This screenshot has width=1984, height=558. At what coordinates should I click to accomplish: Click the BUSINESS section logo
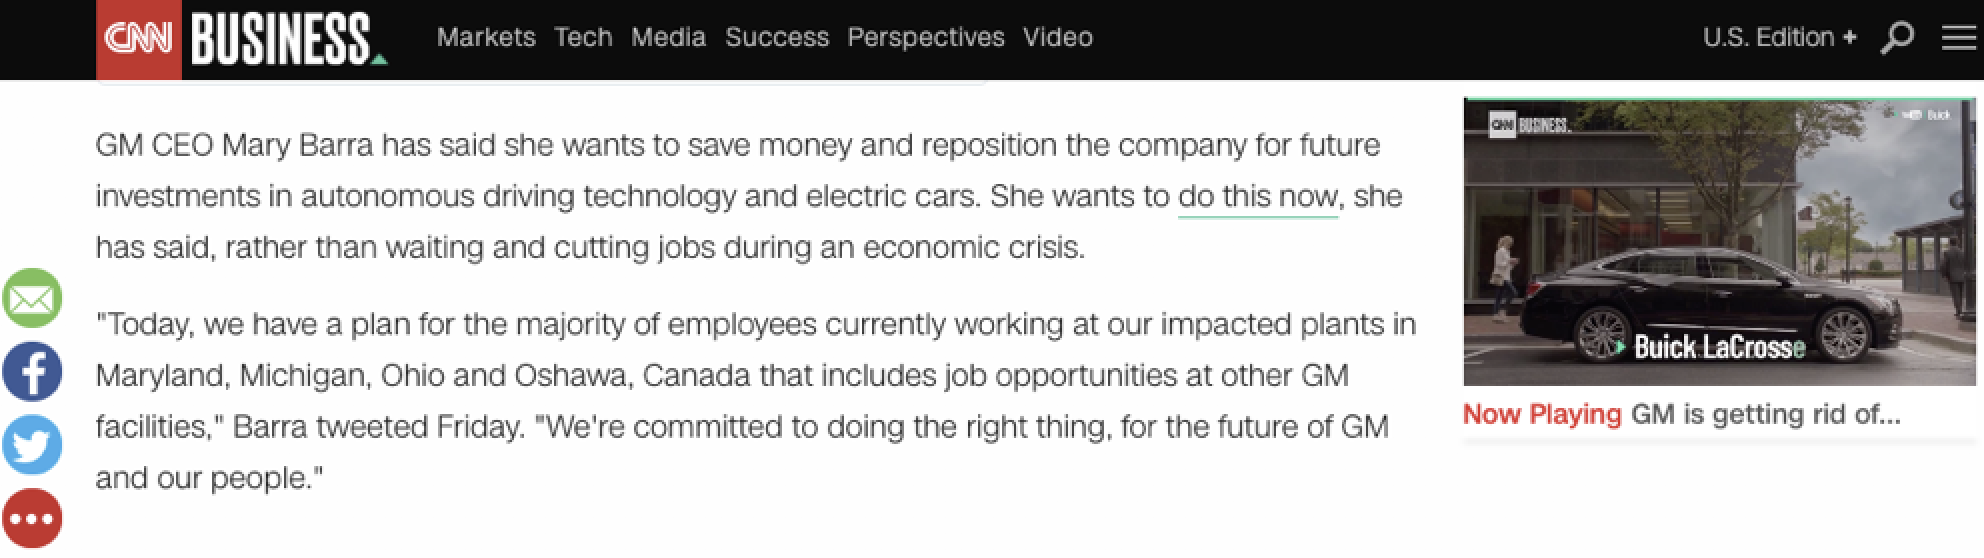pos(283,39)
